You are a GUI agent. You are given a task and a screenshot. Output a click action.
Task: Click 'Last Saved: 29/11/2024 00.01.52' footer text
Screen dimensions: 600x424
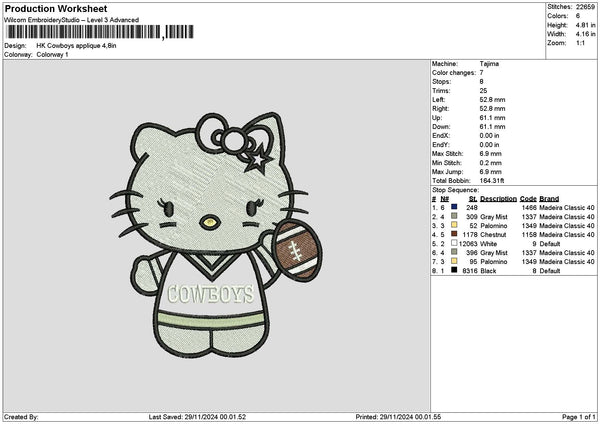(x=197, y=417)
